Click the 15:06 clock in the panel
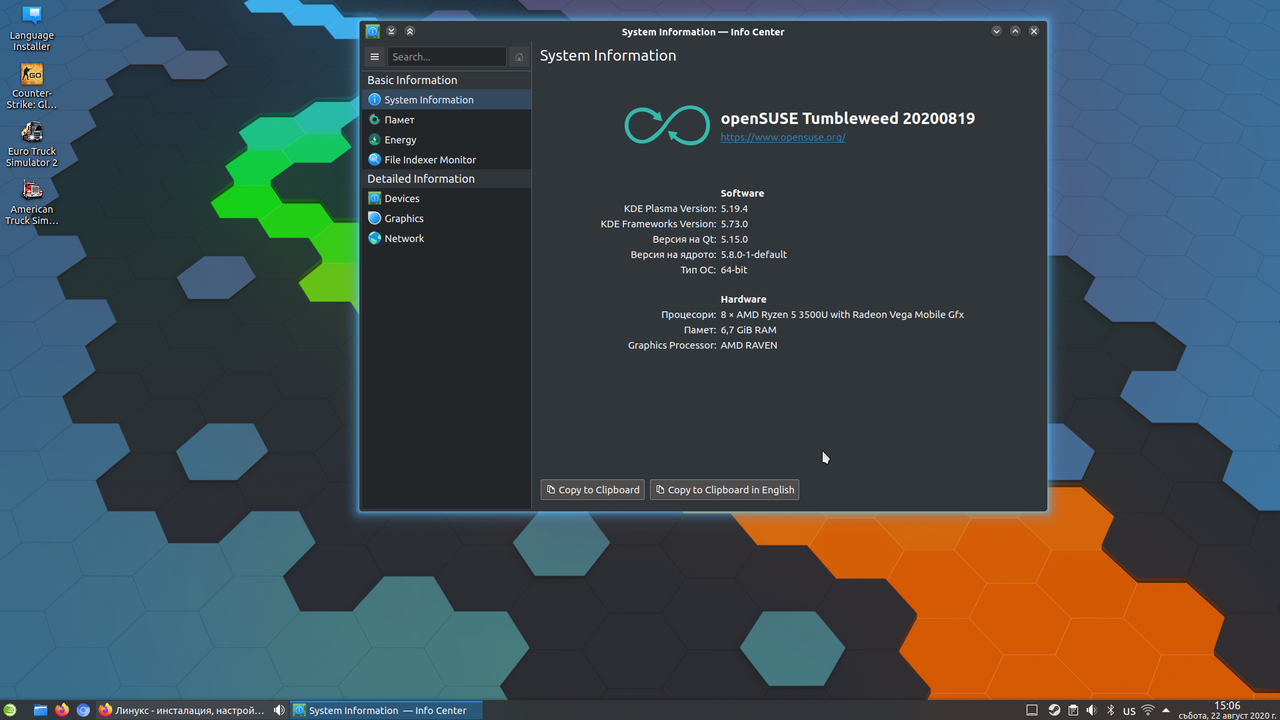1280x720 pixels. (1227, 706)
